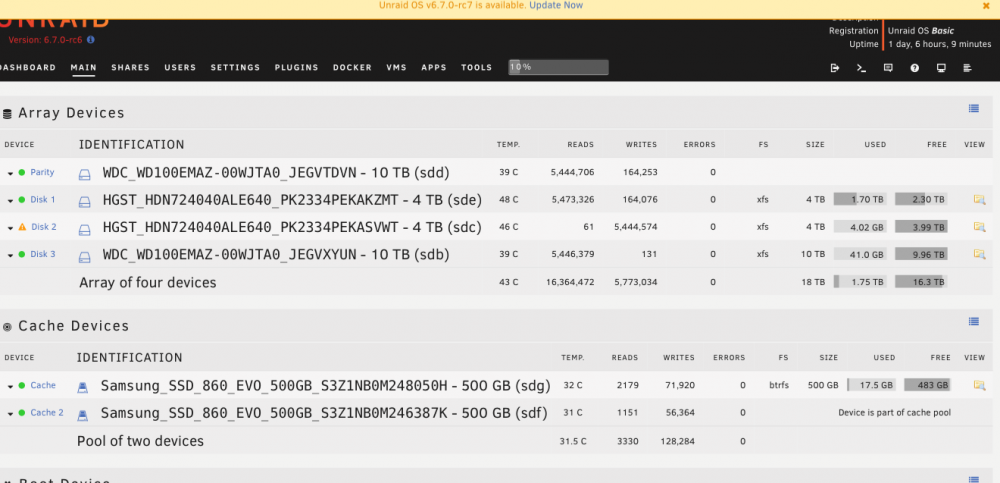Screen dimensions: 1000x483
Task: Open the Cache device link
Action: (x=43, y=385)
